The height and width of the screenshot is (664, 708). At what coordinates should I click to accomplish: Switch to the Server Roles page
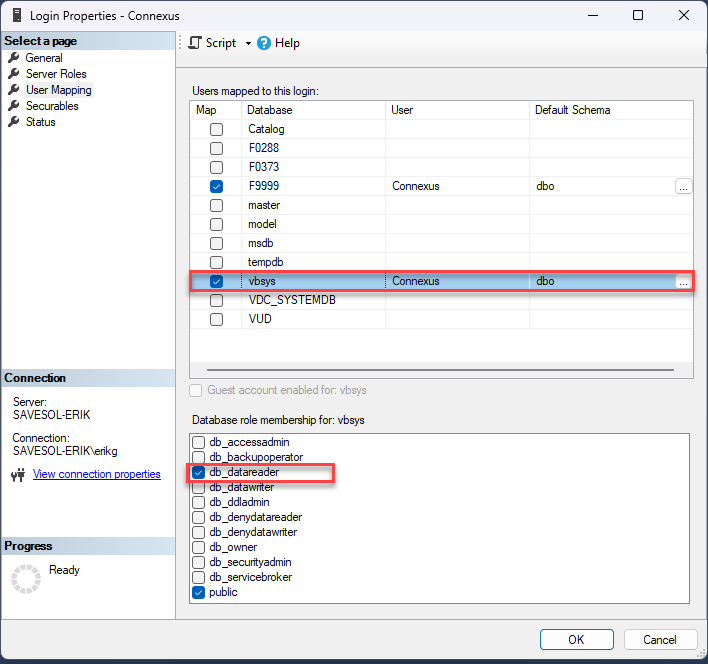pyautogui.click(x=56, y=74)
